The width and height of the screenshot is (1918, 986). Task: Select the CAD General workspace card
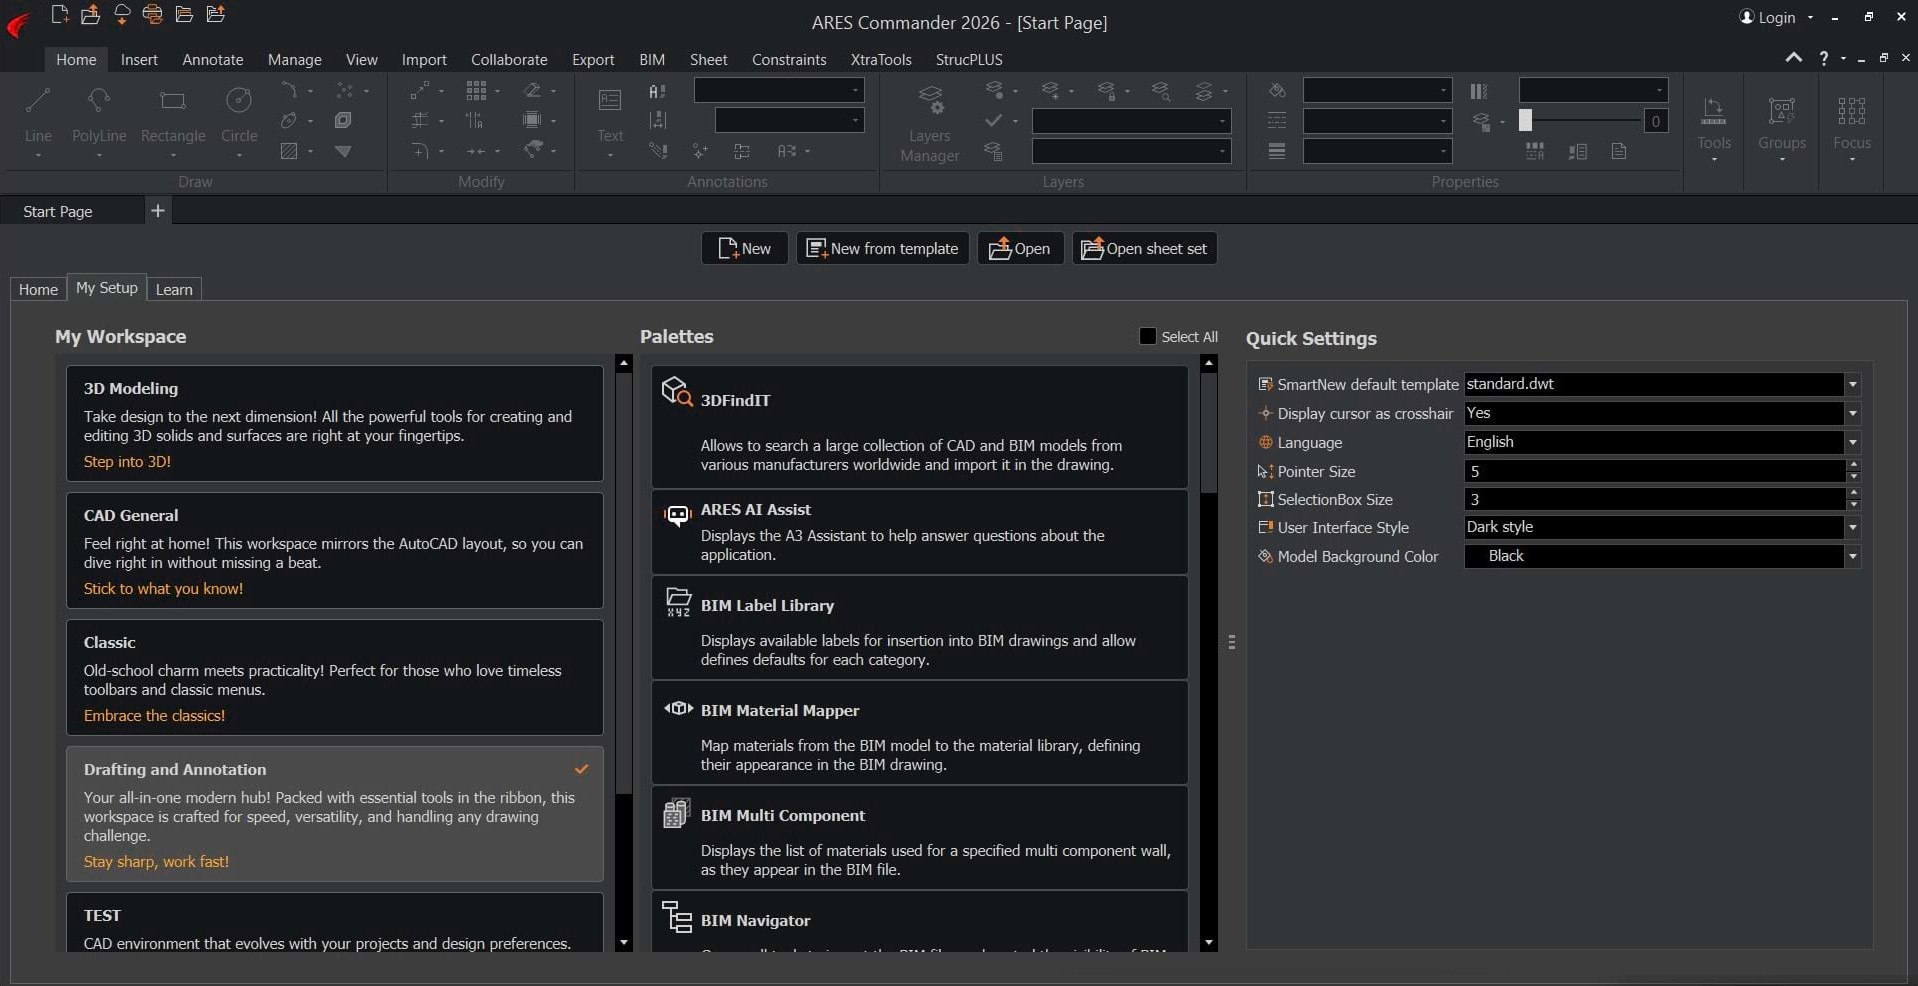(335, 550)
